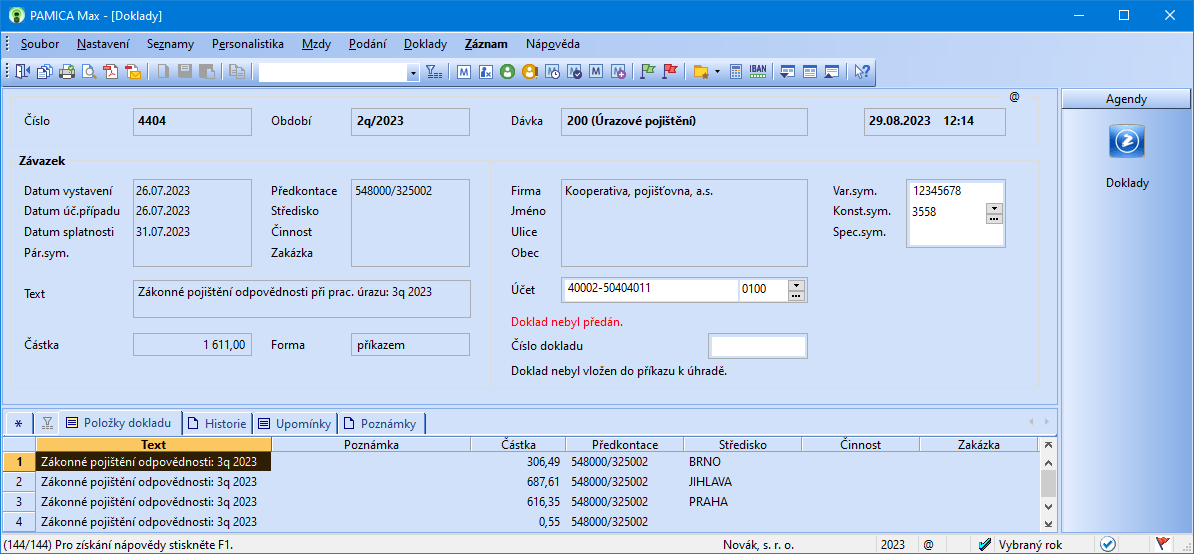Open the Nápověda menu

tap(552, 43)
